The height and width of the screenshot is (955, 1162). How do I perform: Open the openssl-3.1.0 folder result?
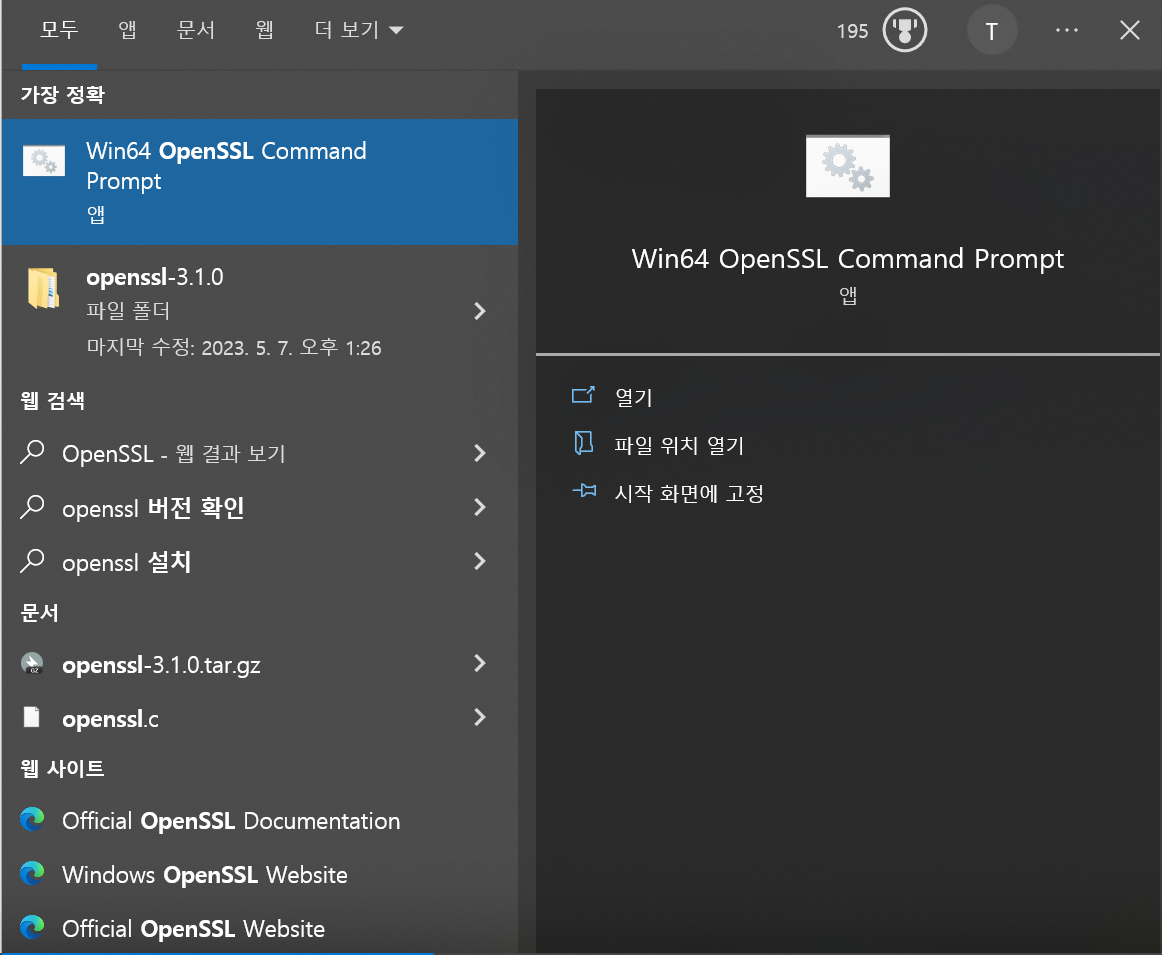point(259,311)
